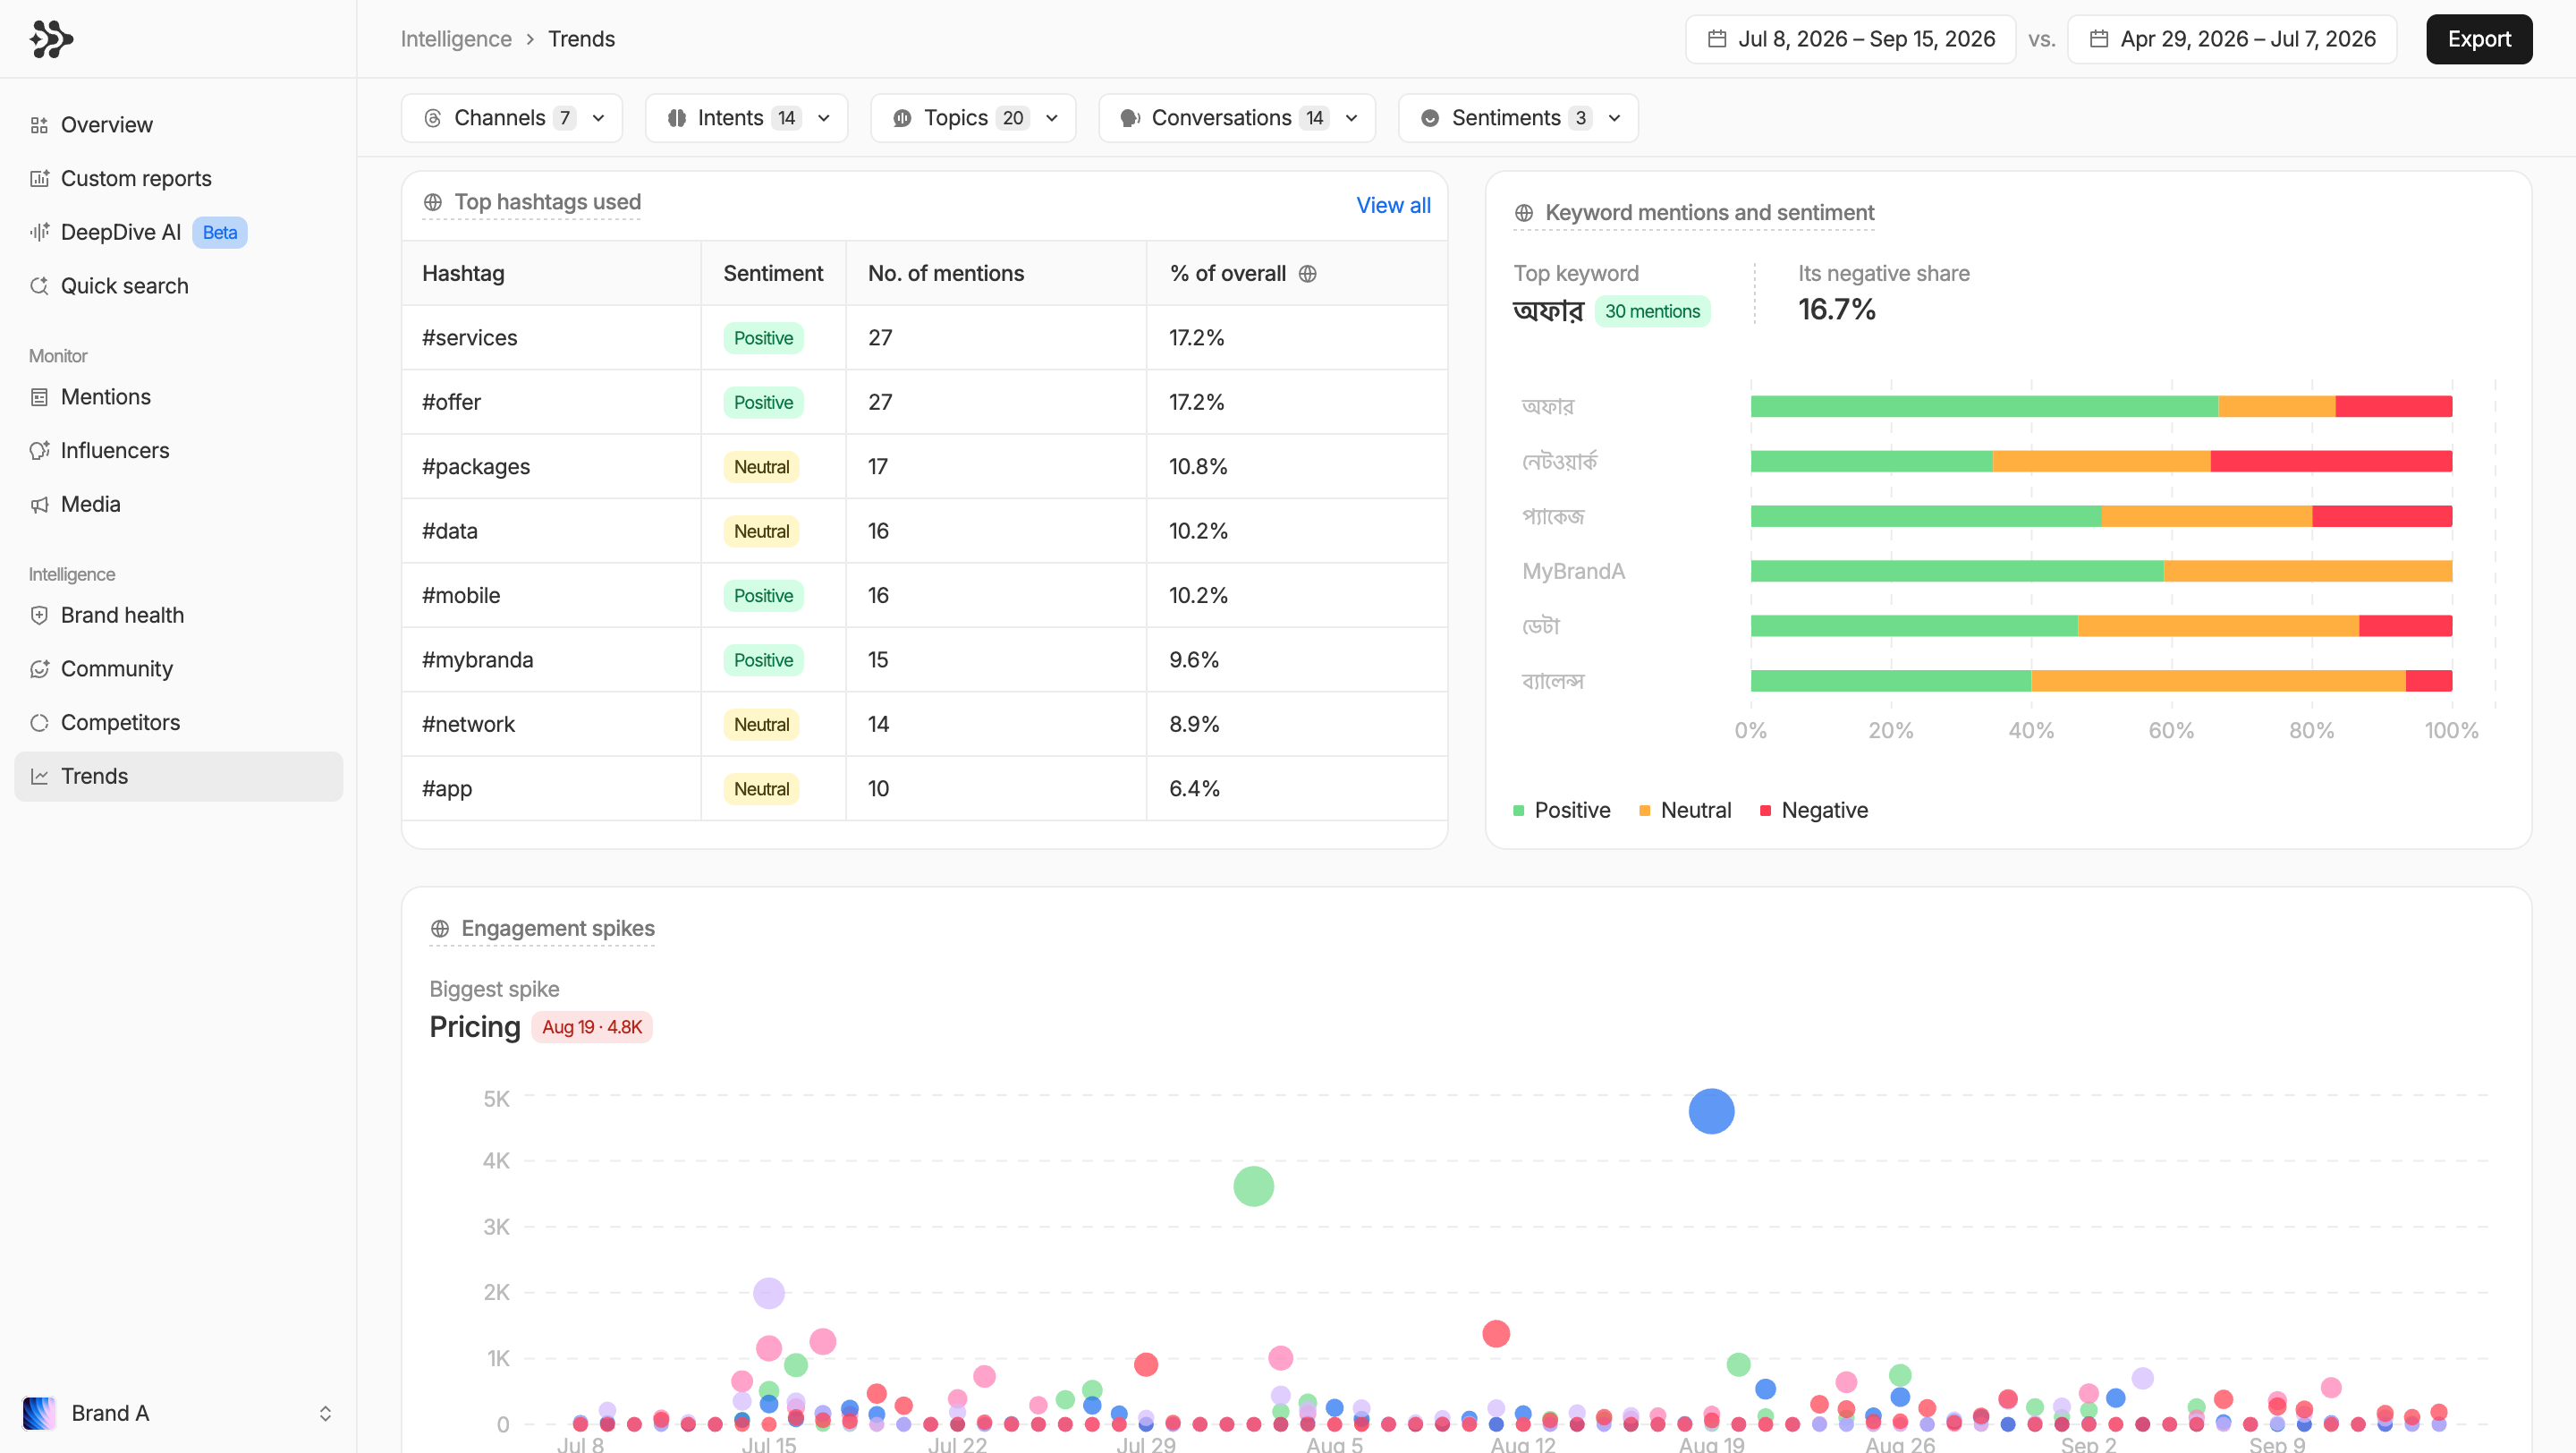Click the Influencers sidebar icon
Screen dimensions: 2576x1453
click(39, 451)
